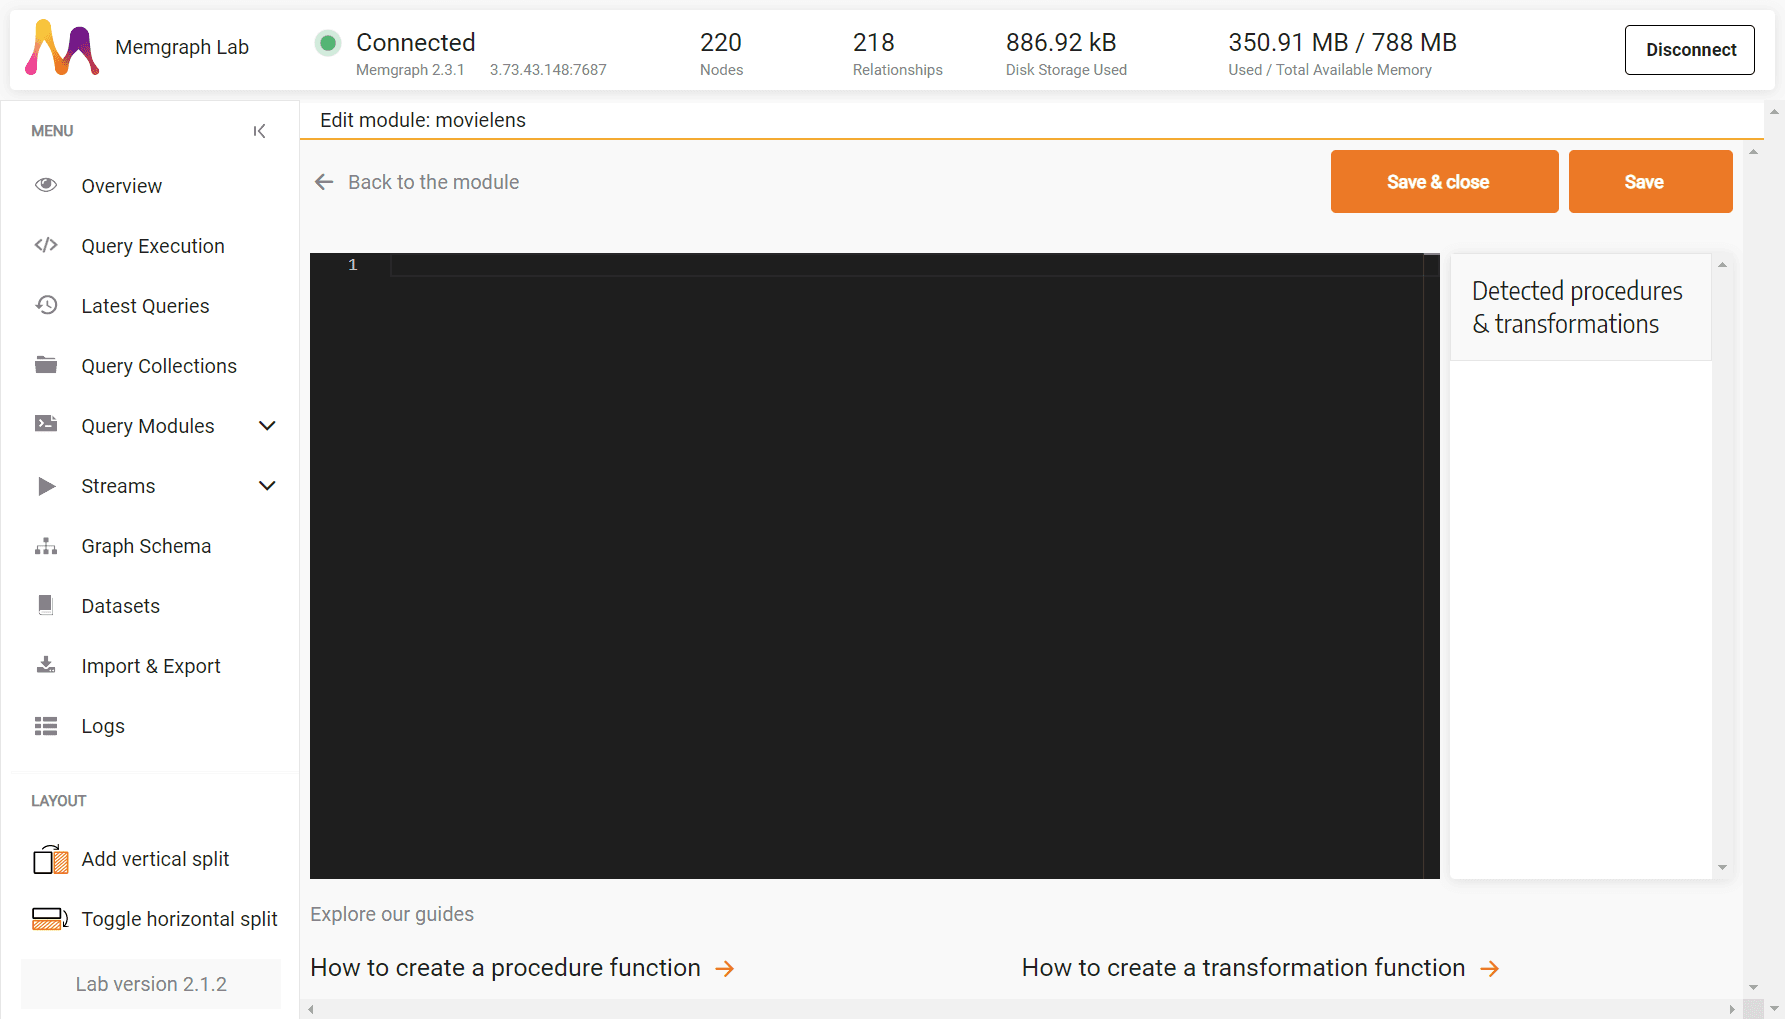Click the 'Connected' status text

pos(415,43)
